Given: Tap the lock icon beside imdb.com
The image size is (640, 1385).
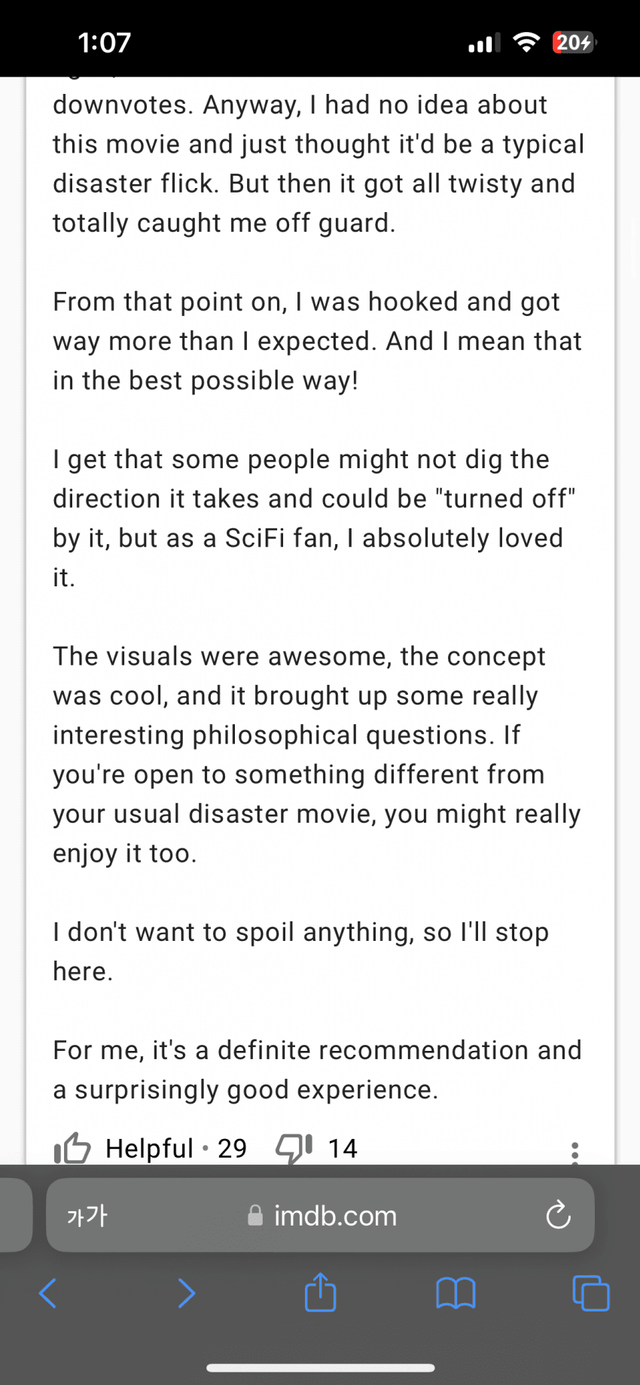Looking at the screenshot, I should (x=256, y=1216).
